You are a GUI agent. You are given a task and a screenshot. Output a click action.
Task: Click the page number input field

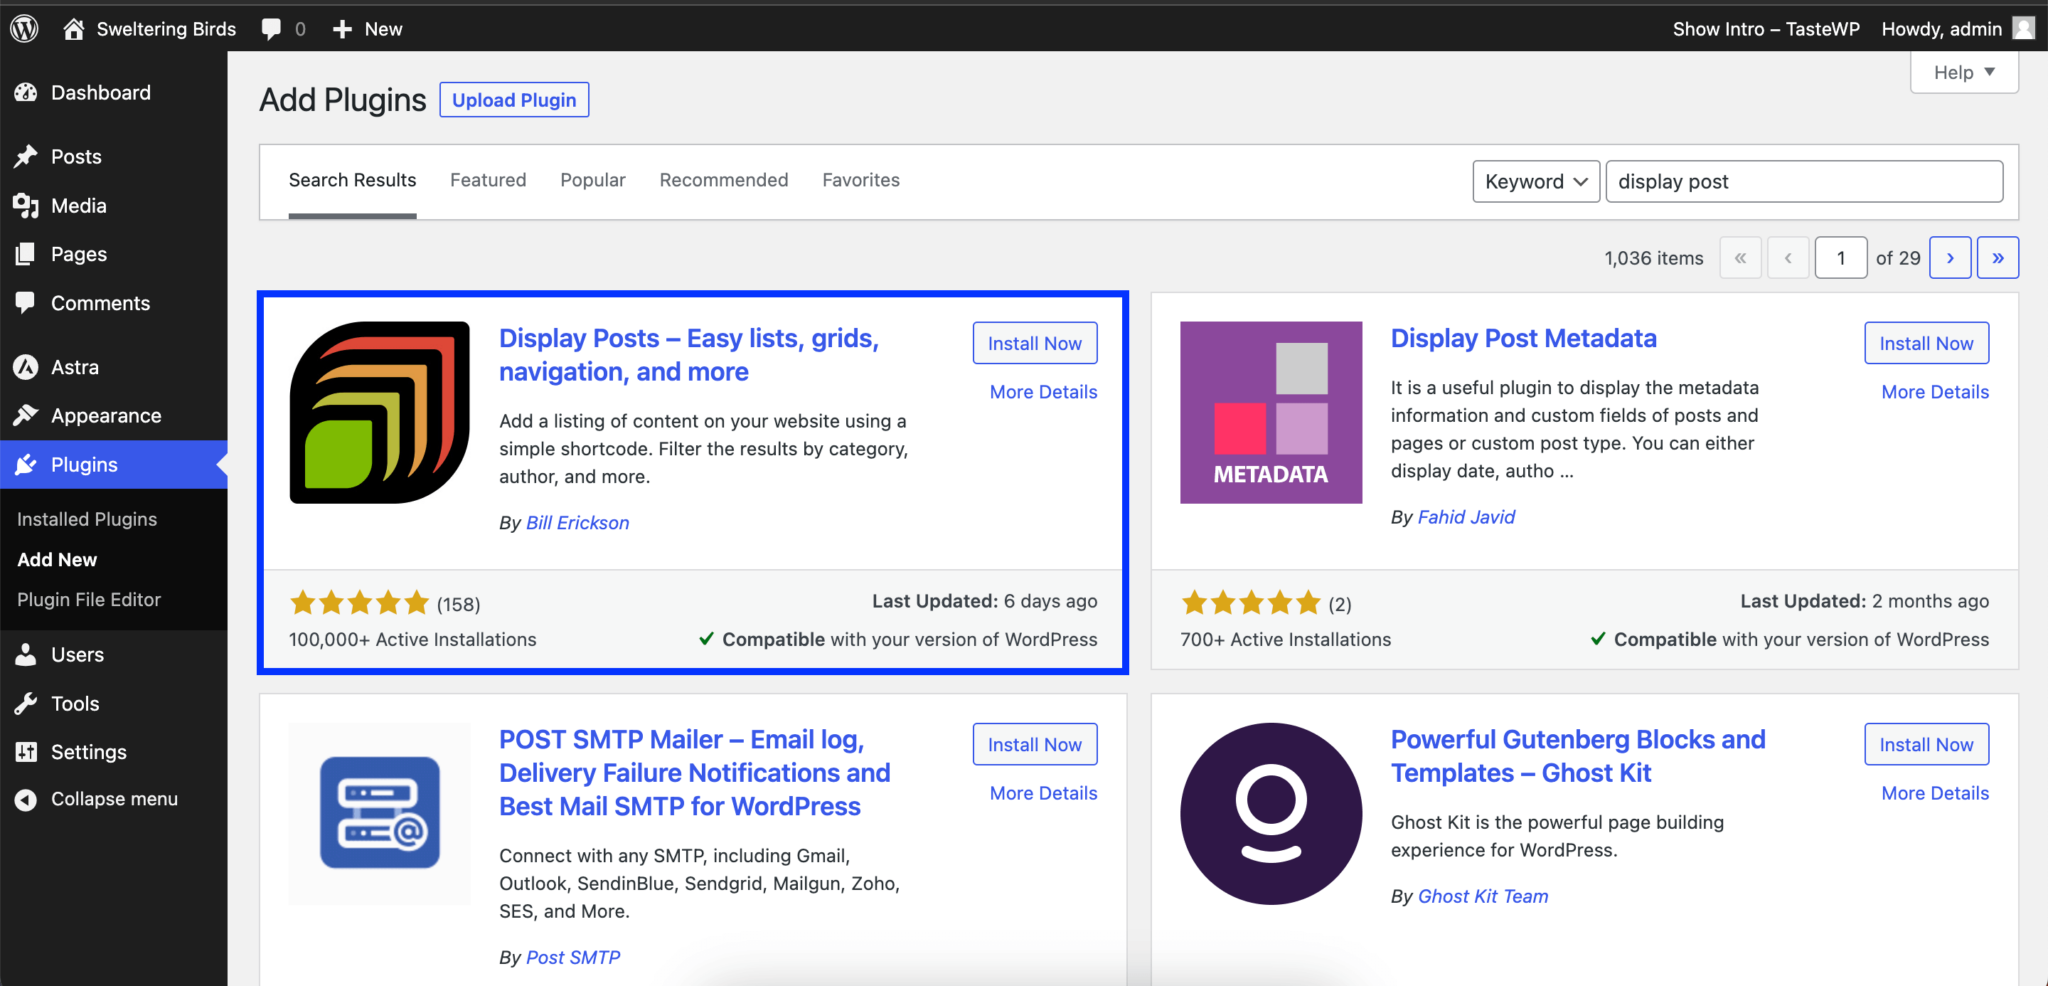tap(1841, 257)
